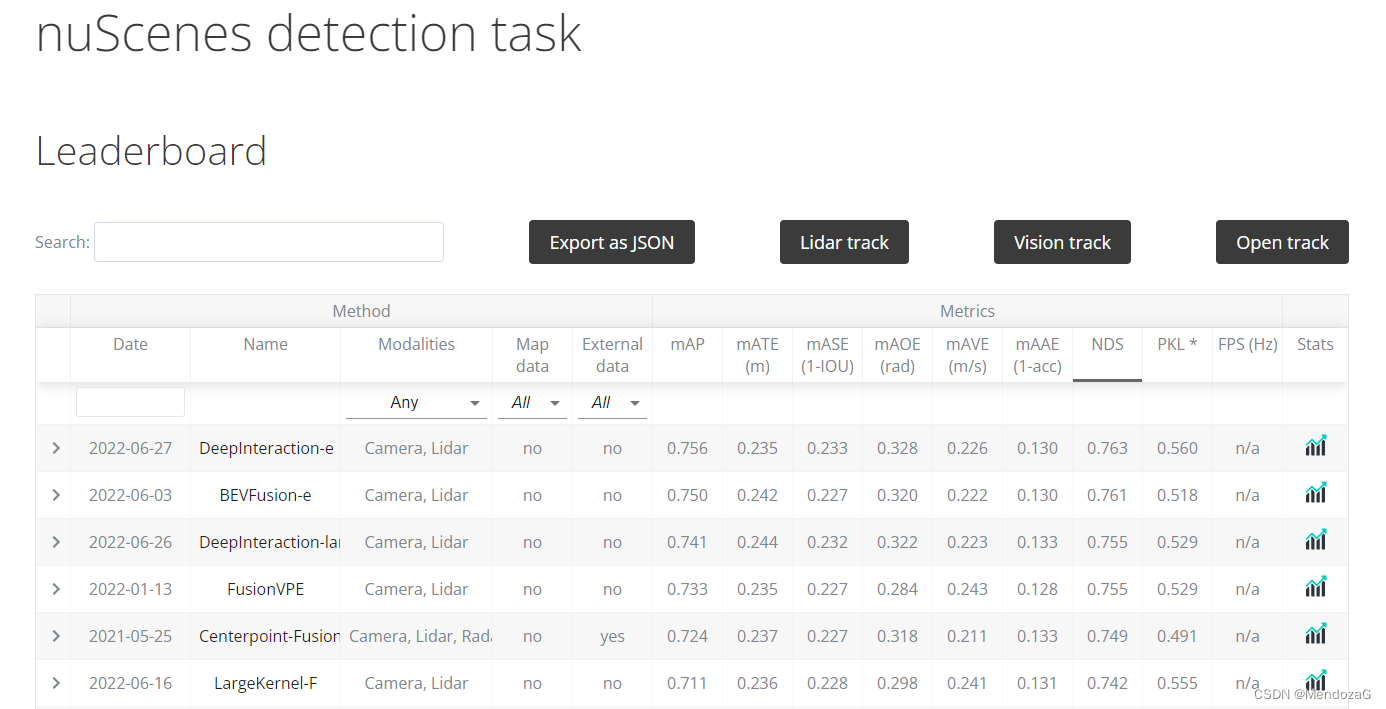Expand the LargeKernel-F row details

click(x=56, y=683)
